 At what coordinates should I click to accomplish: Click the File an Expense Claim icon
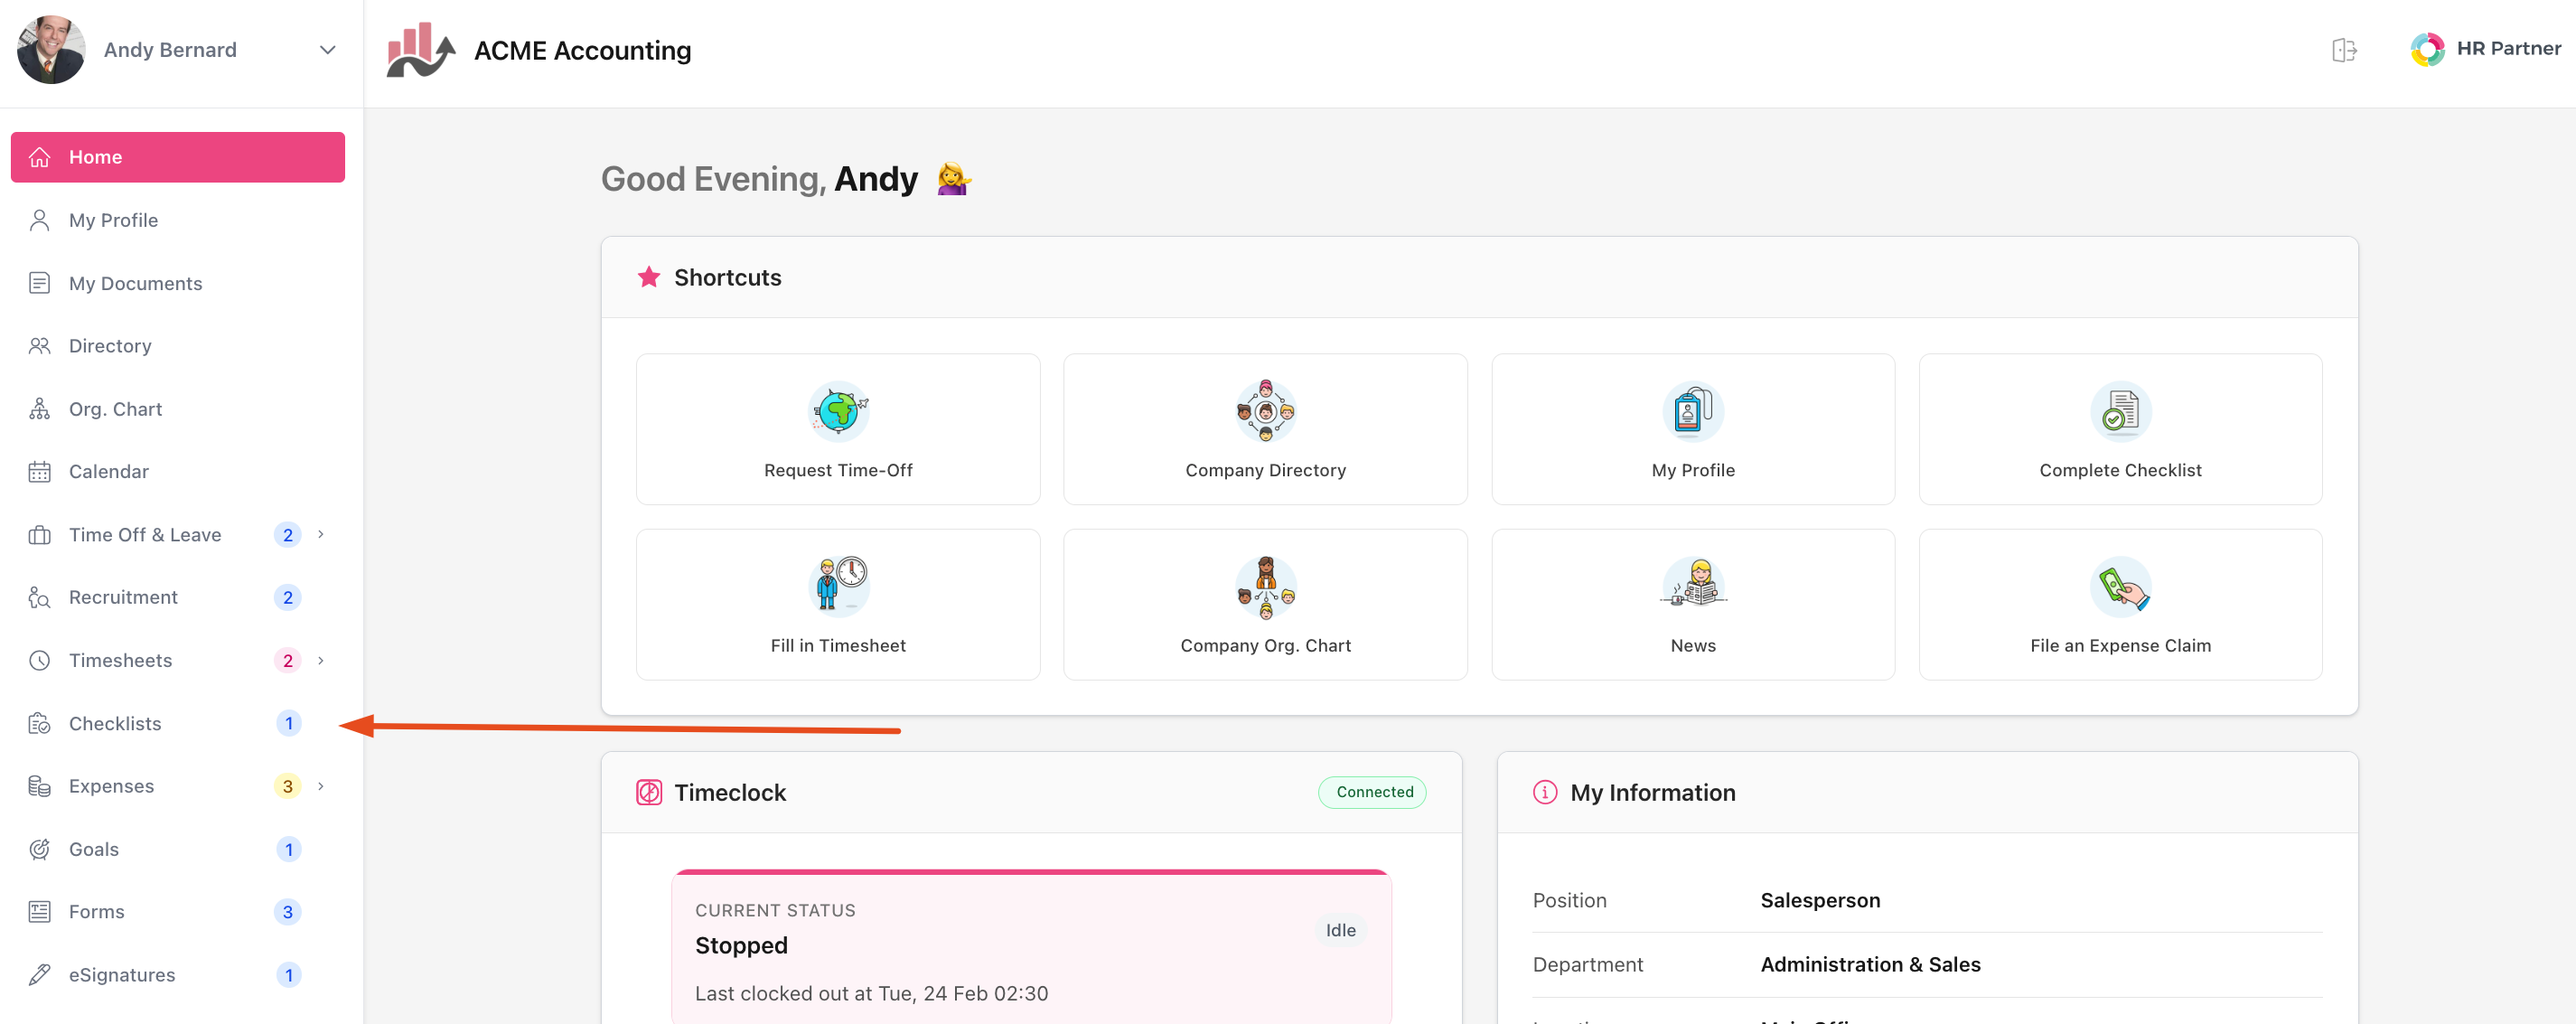[2120, 586]
